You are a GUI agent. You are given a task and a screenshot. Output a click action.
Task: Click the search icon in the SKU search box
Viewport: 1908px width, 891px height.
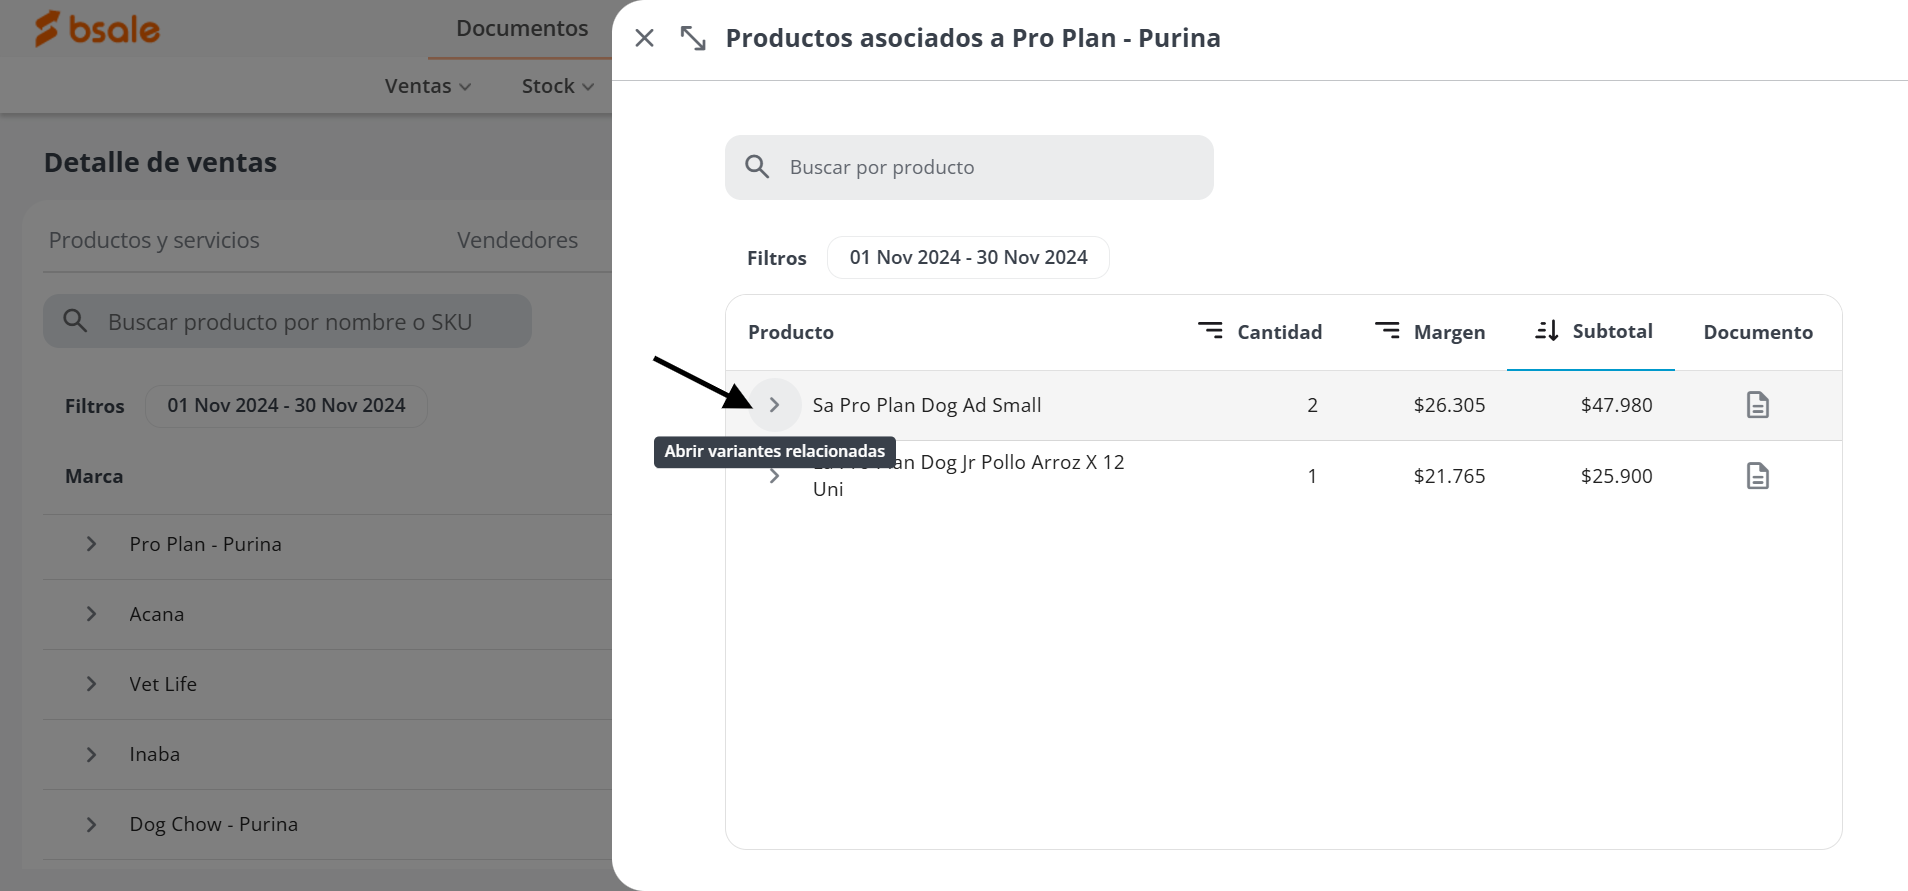coord(75,321)
